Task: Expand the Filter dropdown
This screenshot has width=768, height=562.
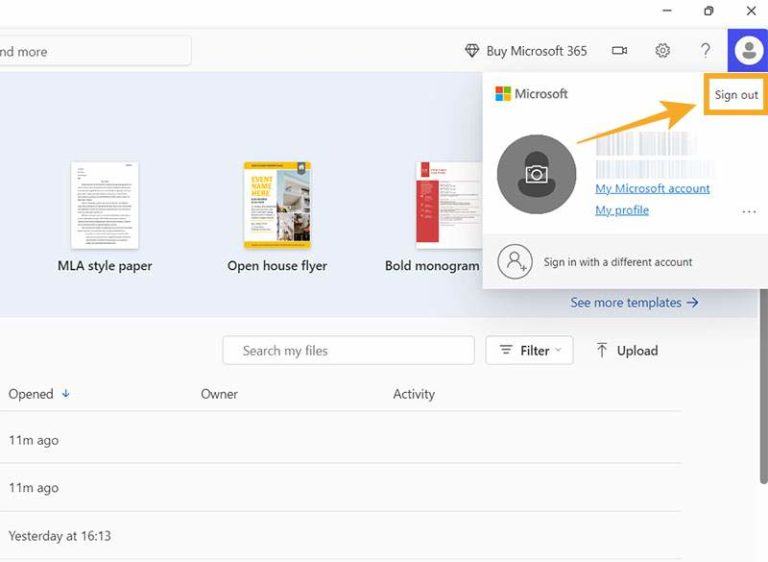Action: [530, 350]
